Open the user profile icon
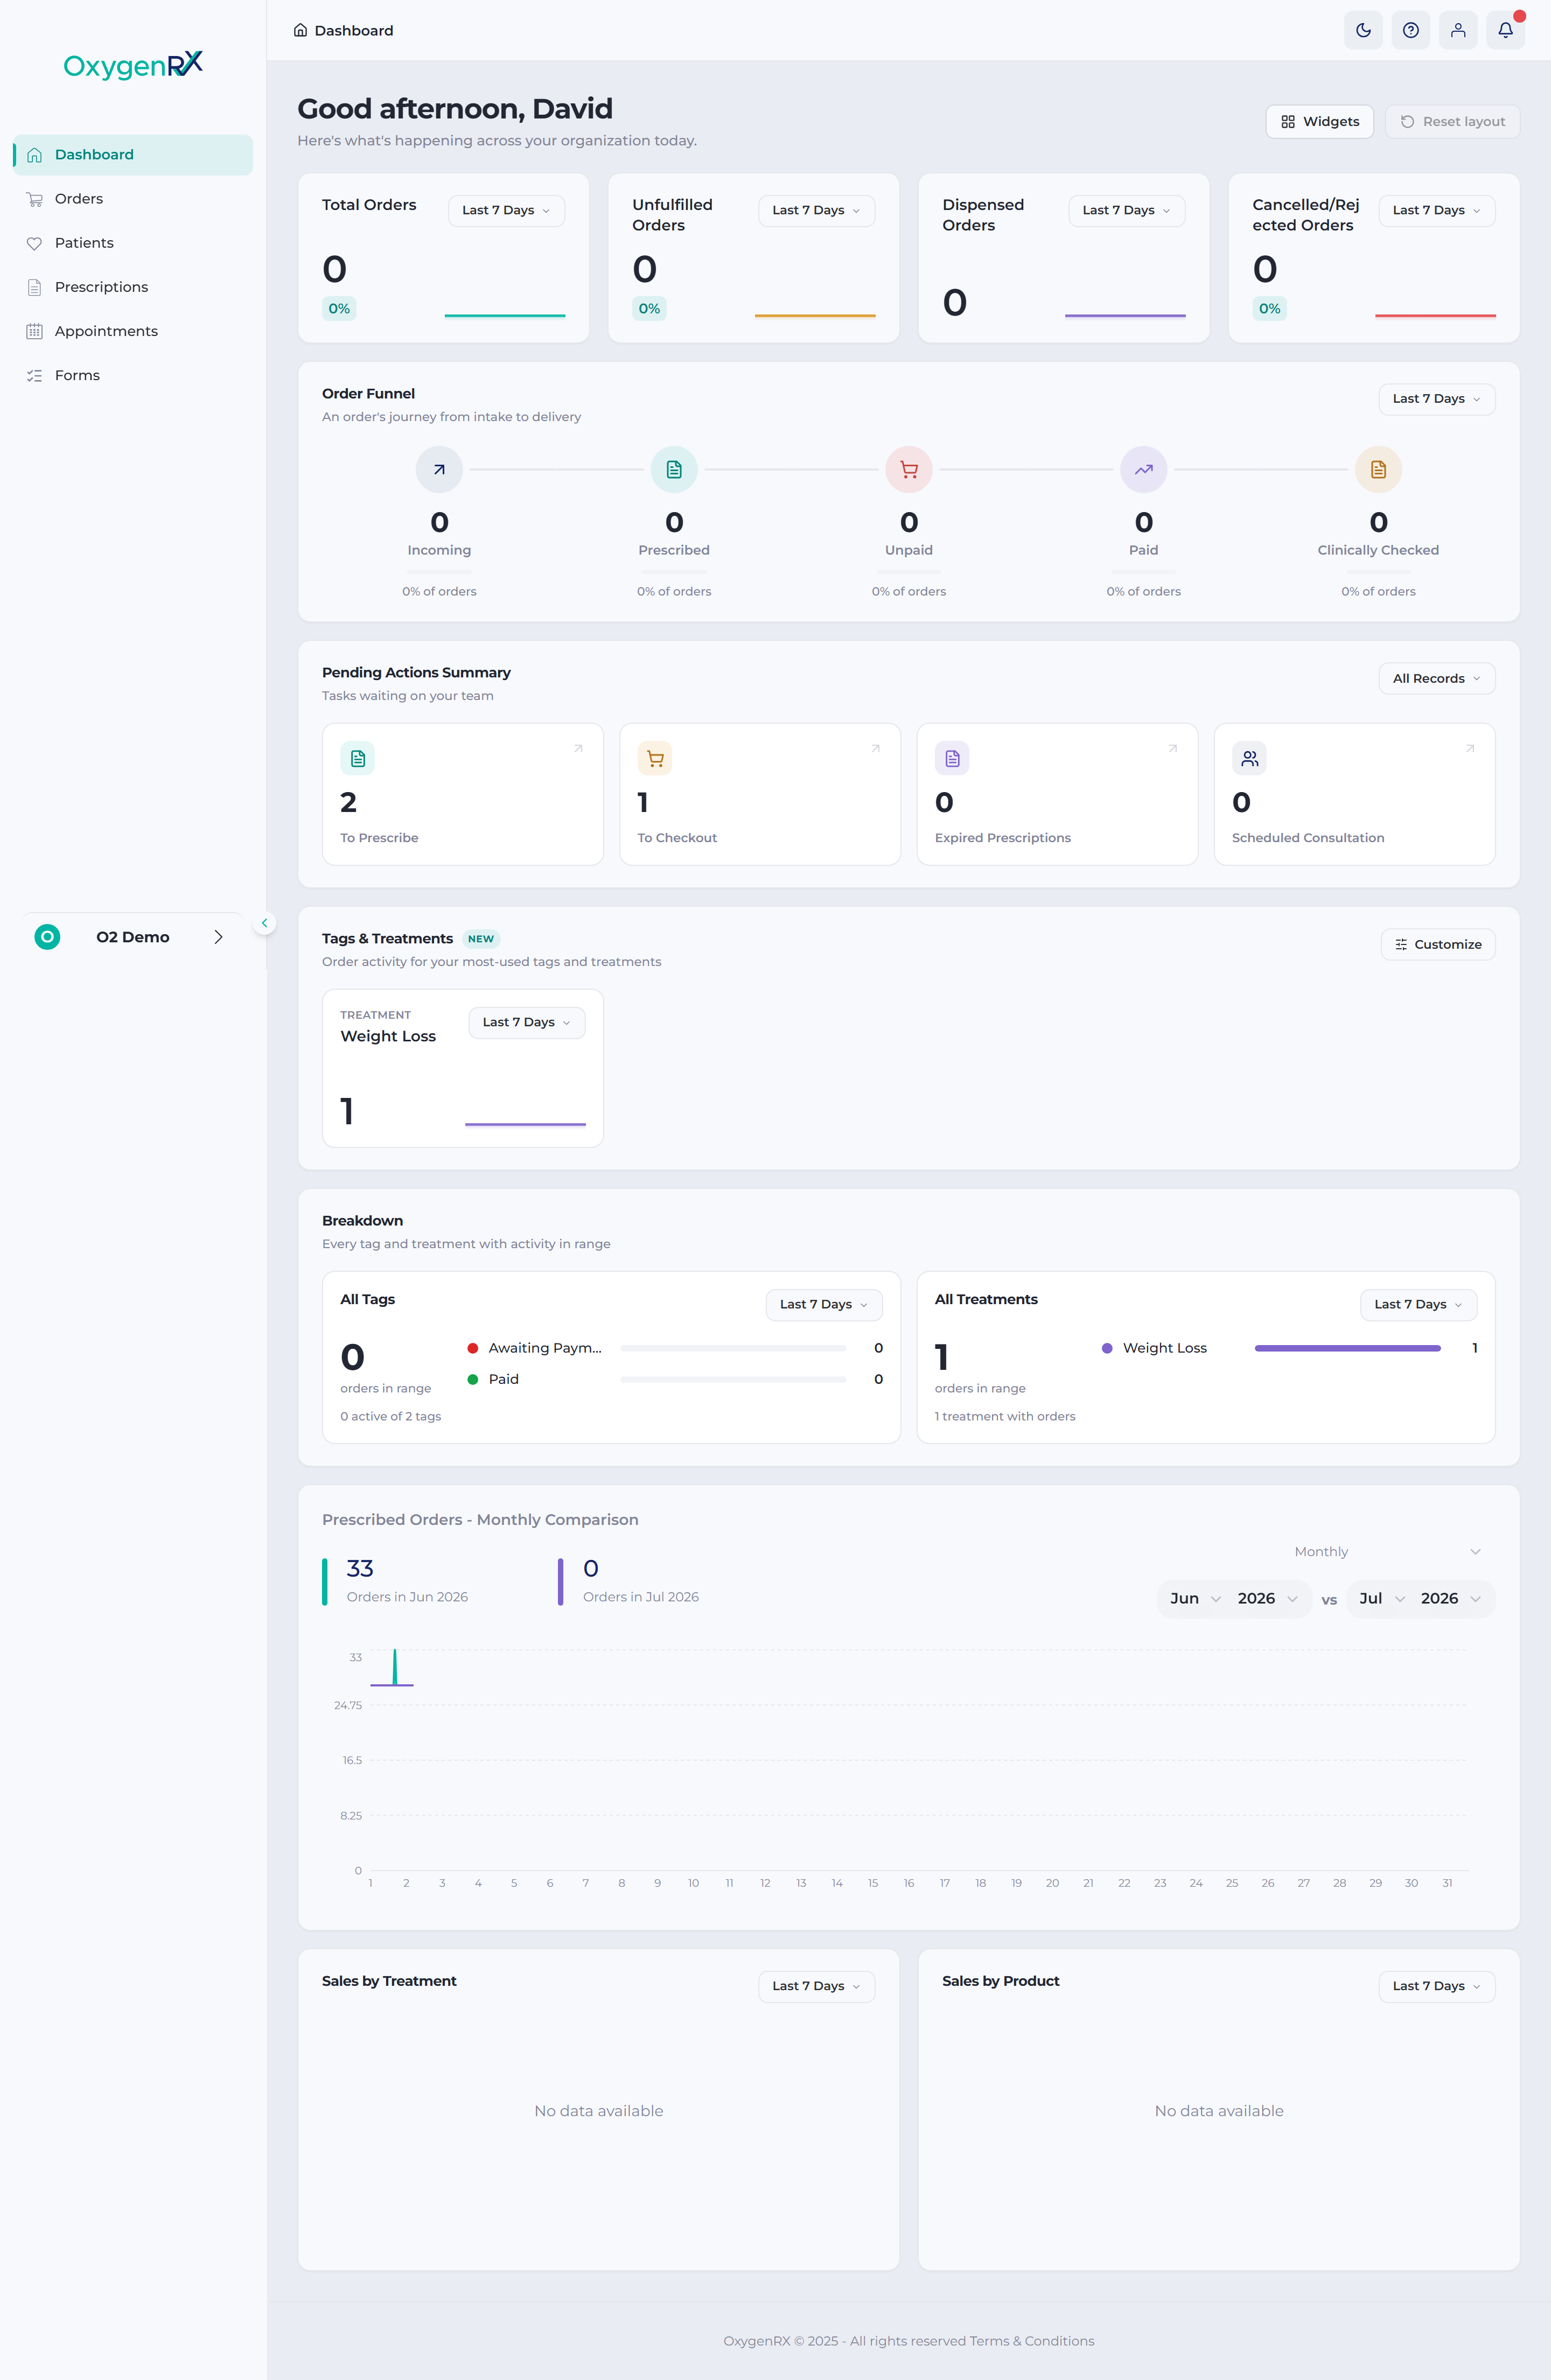The height and width of the screenshot is (2380, 1551). tap(1458, 30)
